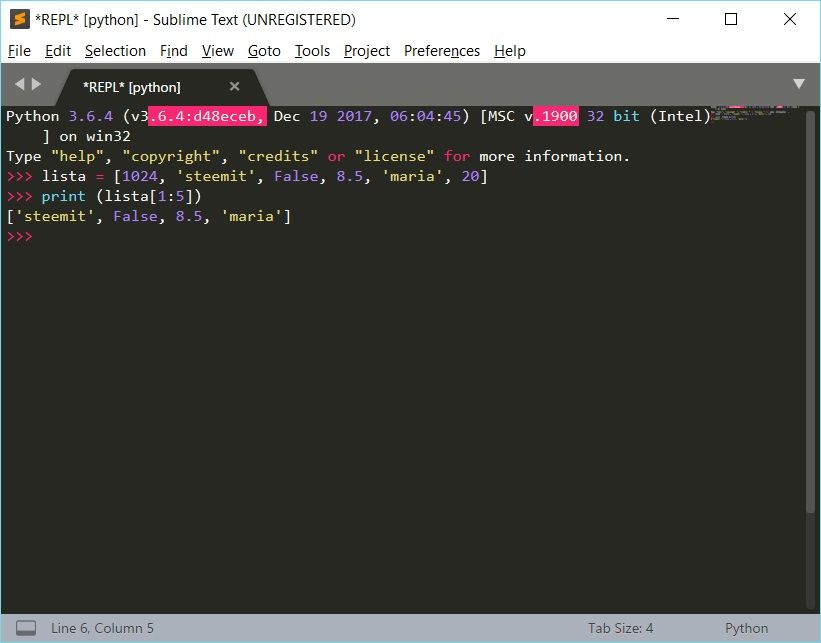Change indentation via Tab Size: 4
The width and height of the screenshot is (821, 643).
coord(620,628)
